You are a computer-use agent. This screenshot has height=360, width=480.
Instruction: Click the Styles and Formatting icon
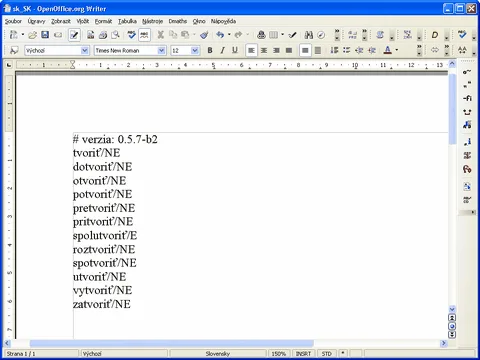[x=14, y=50]
